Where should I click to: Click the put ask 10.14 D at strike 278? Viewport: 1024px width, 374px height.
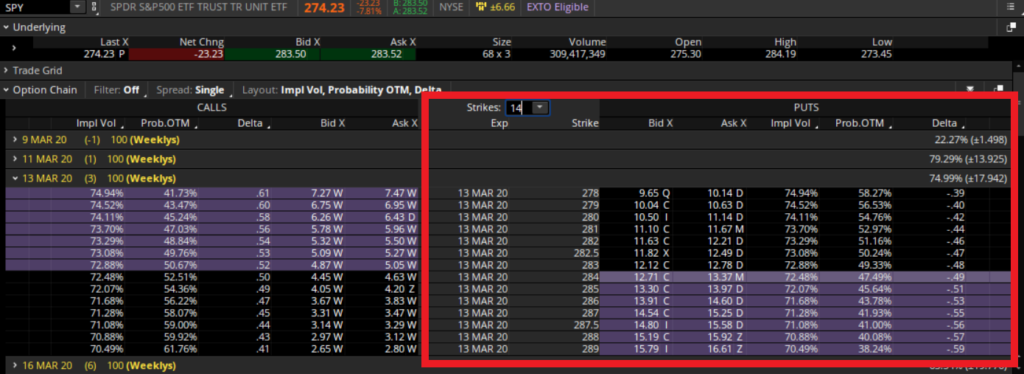[727, 193]
